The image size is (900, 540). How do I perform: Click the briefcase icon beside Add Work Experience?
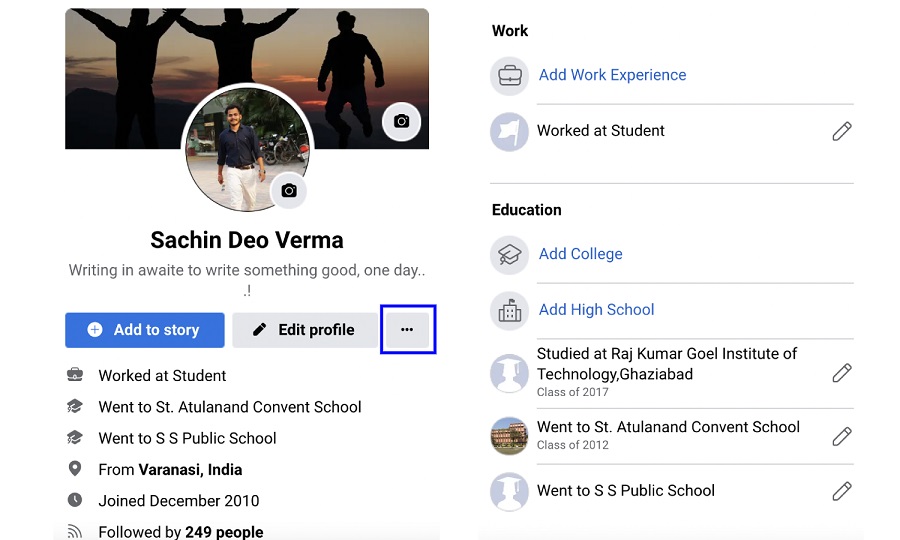(x=509, y=76)
